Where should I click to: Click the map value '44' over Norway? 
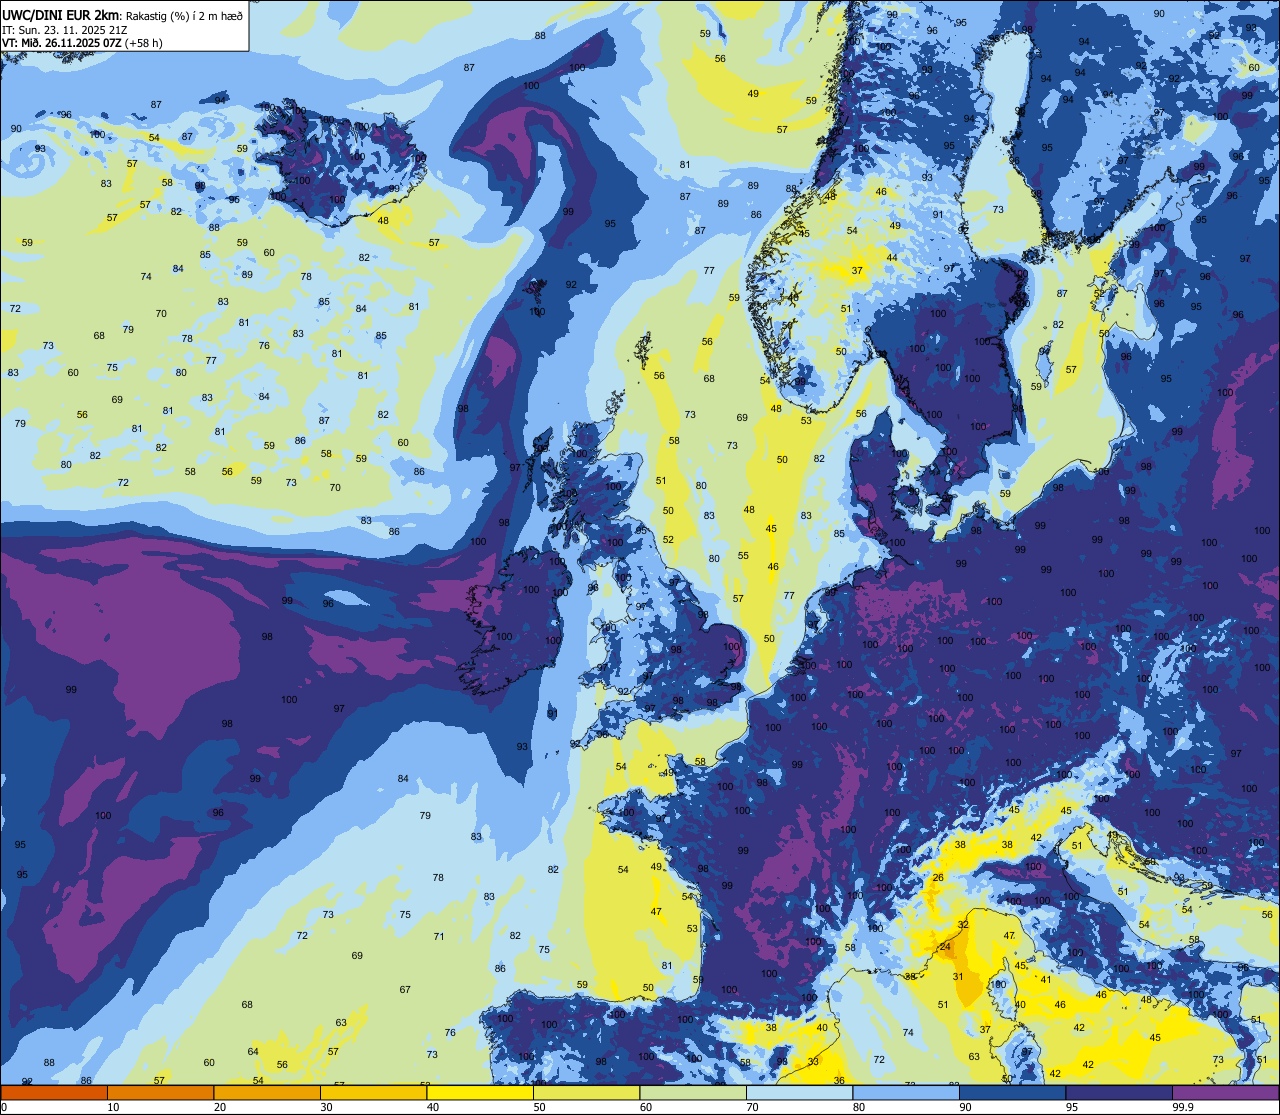coord(891,258)
